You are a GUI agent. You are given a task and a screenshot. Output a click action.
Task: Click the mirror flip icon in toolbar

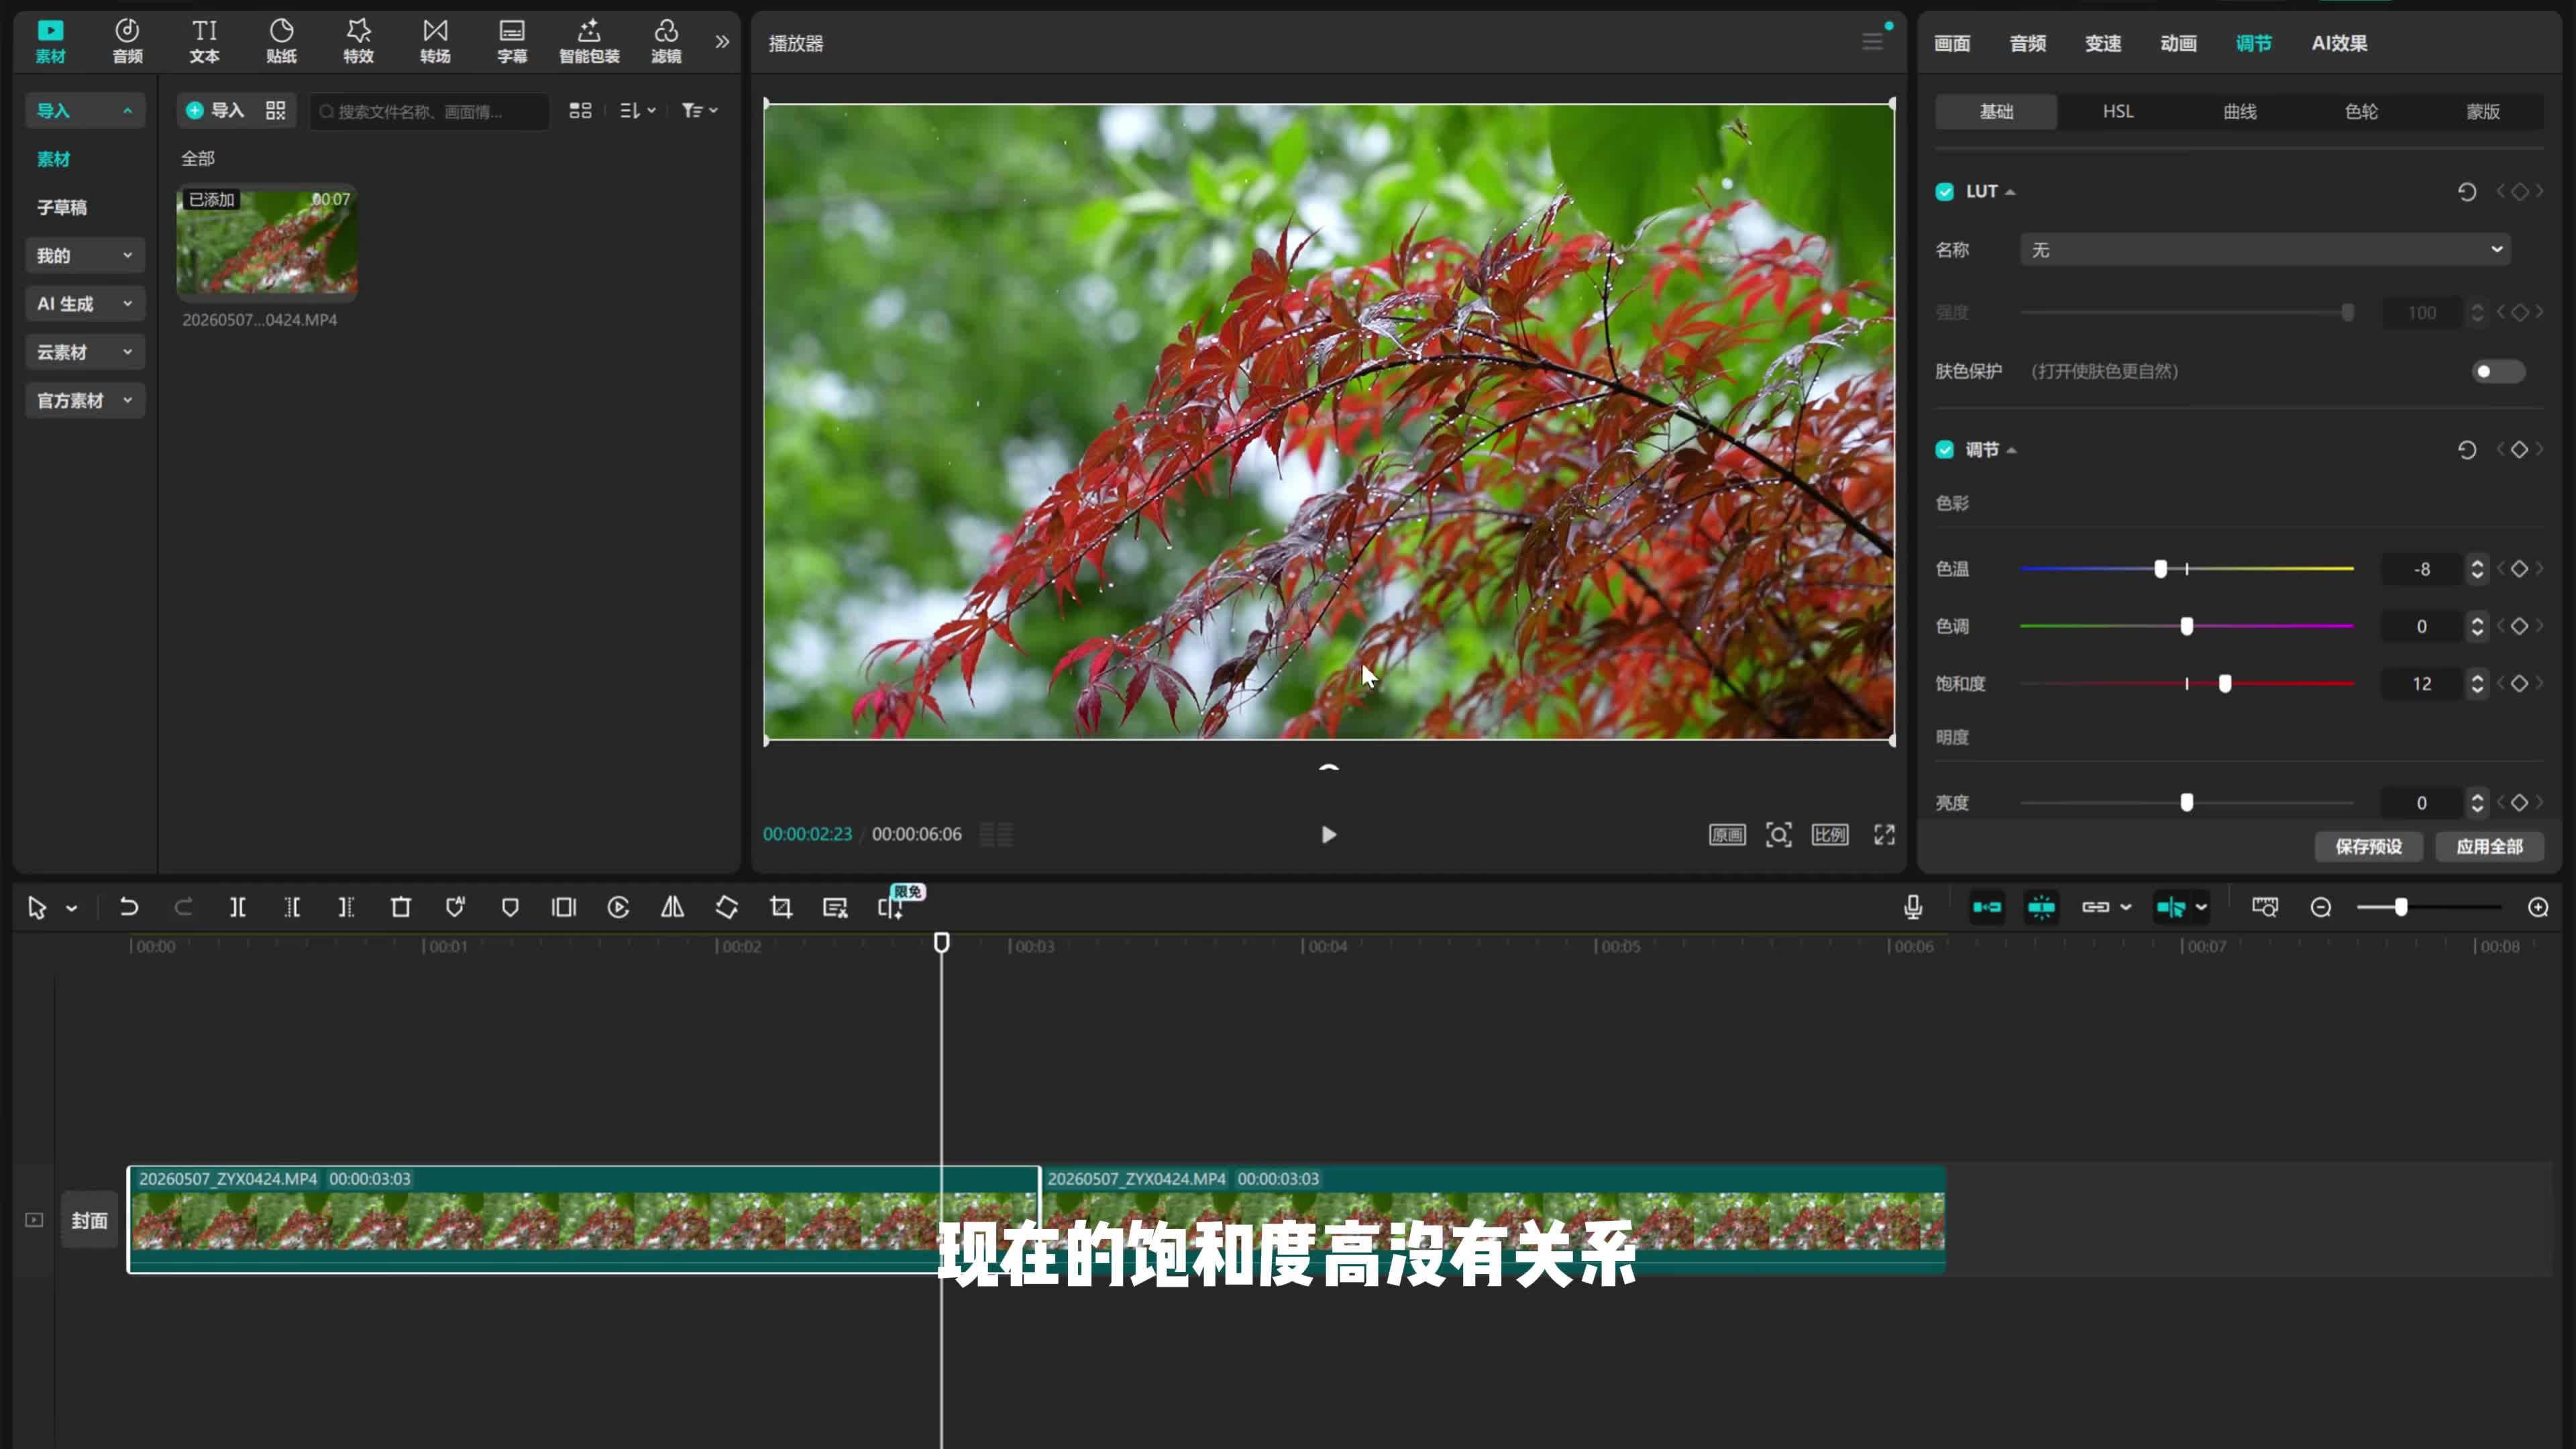[x=672, y=907]
